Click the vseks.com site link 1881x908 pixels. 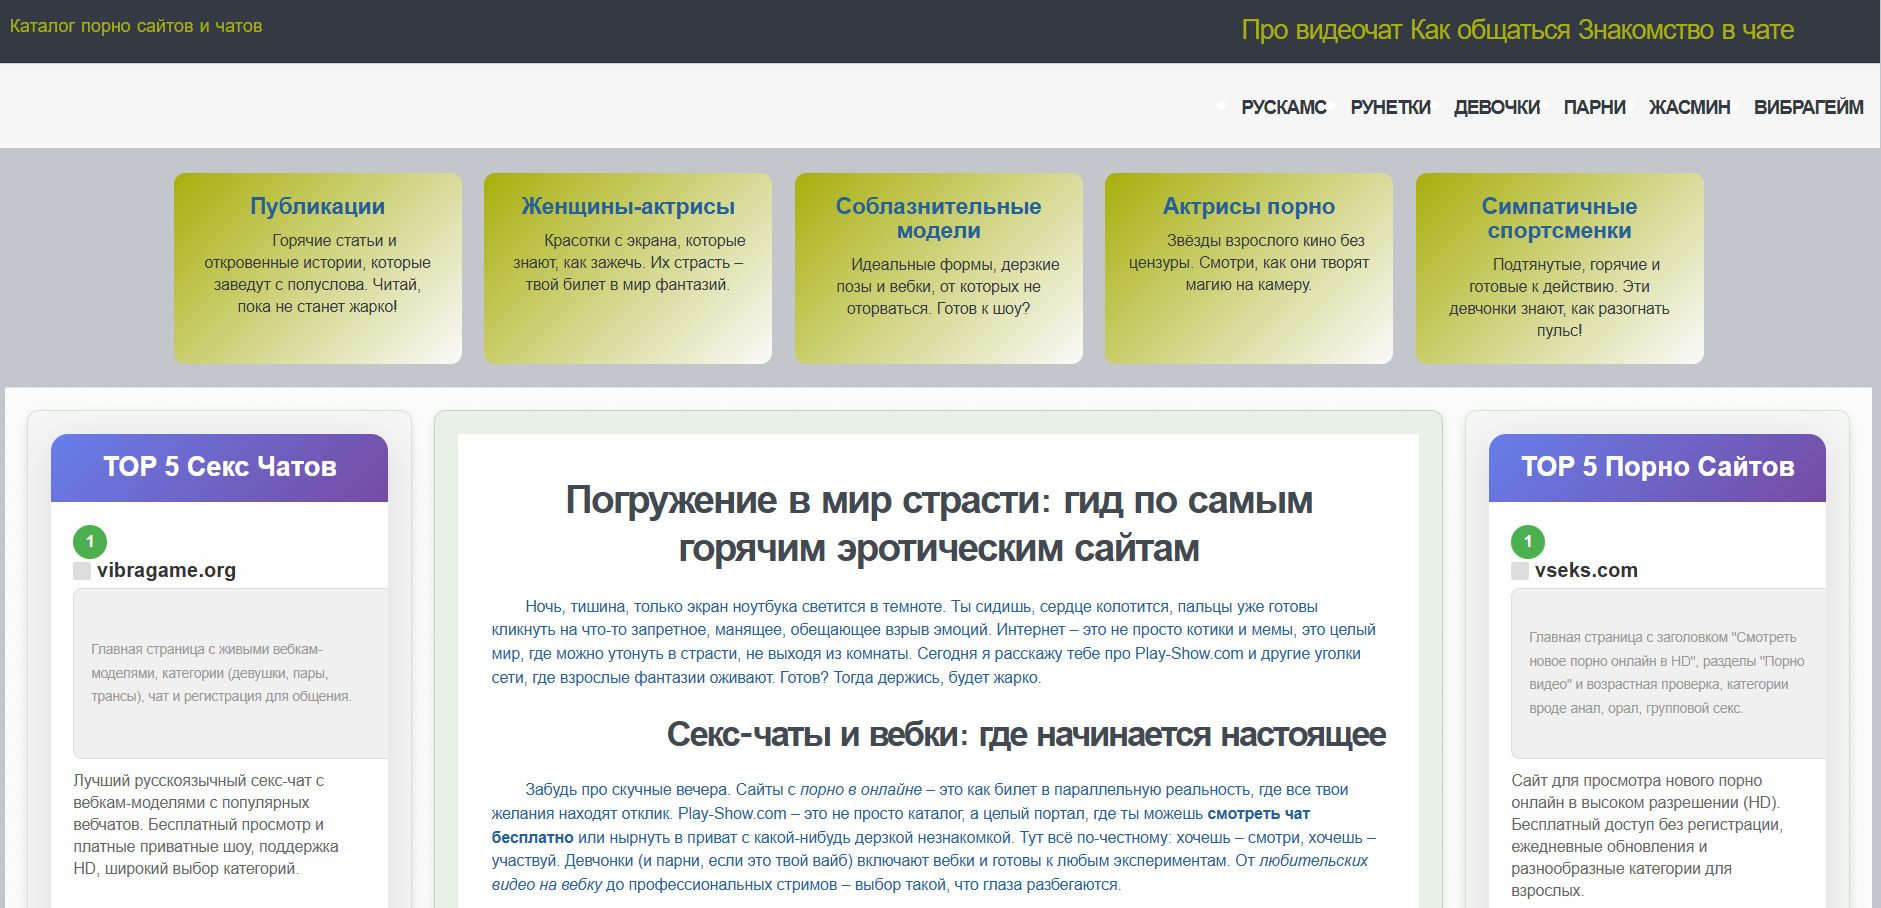(x=1586, y=570)
